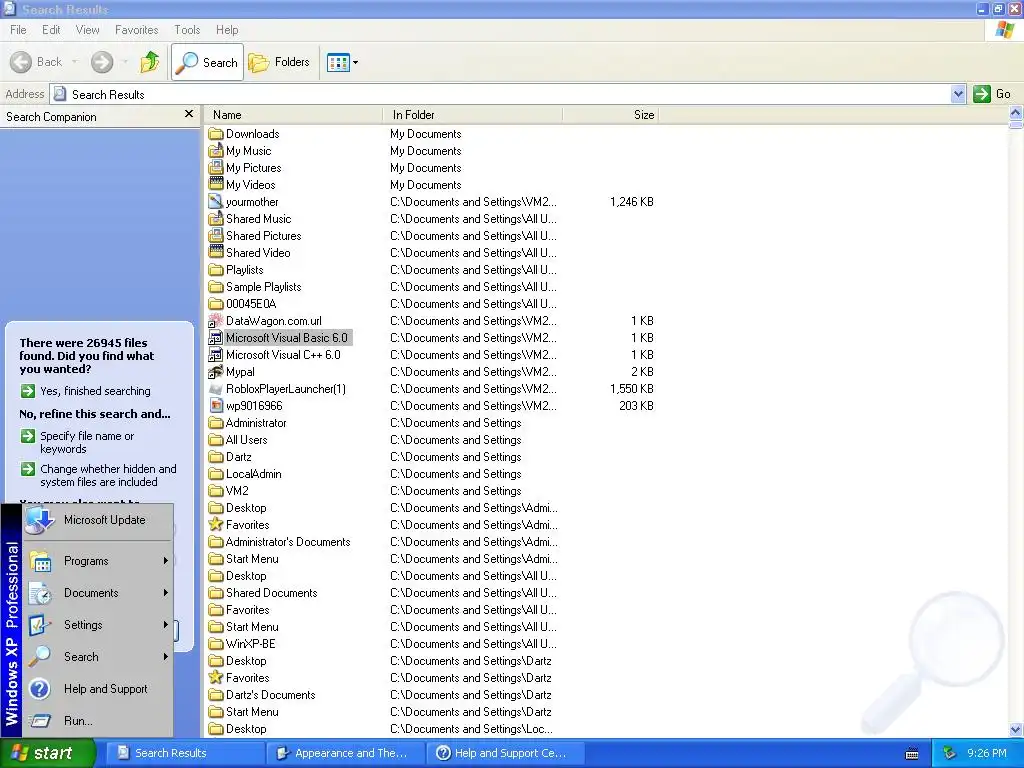This screenshot has width=1024, height=768.
Task: Expand Documents submenu in Start menu
Action: tap(98, 593)
